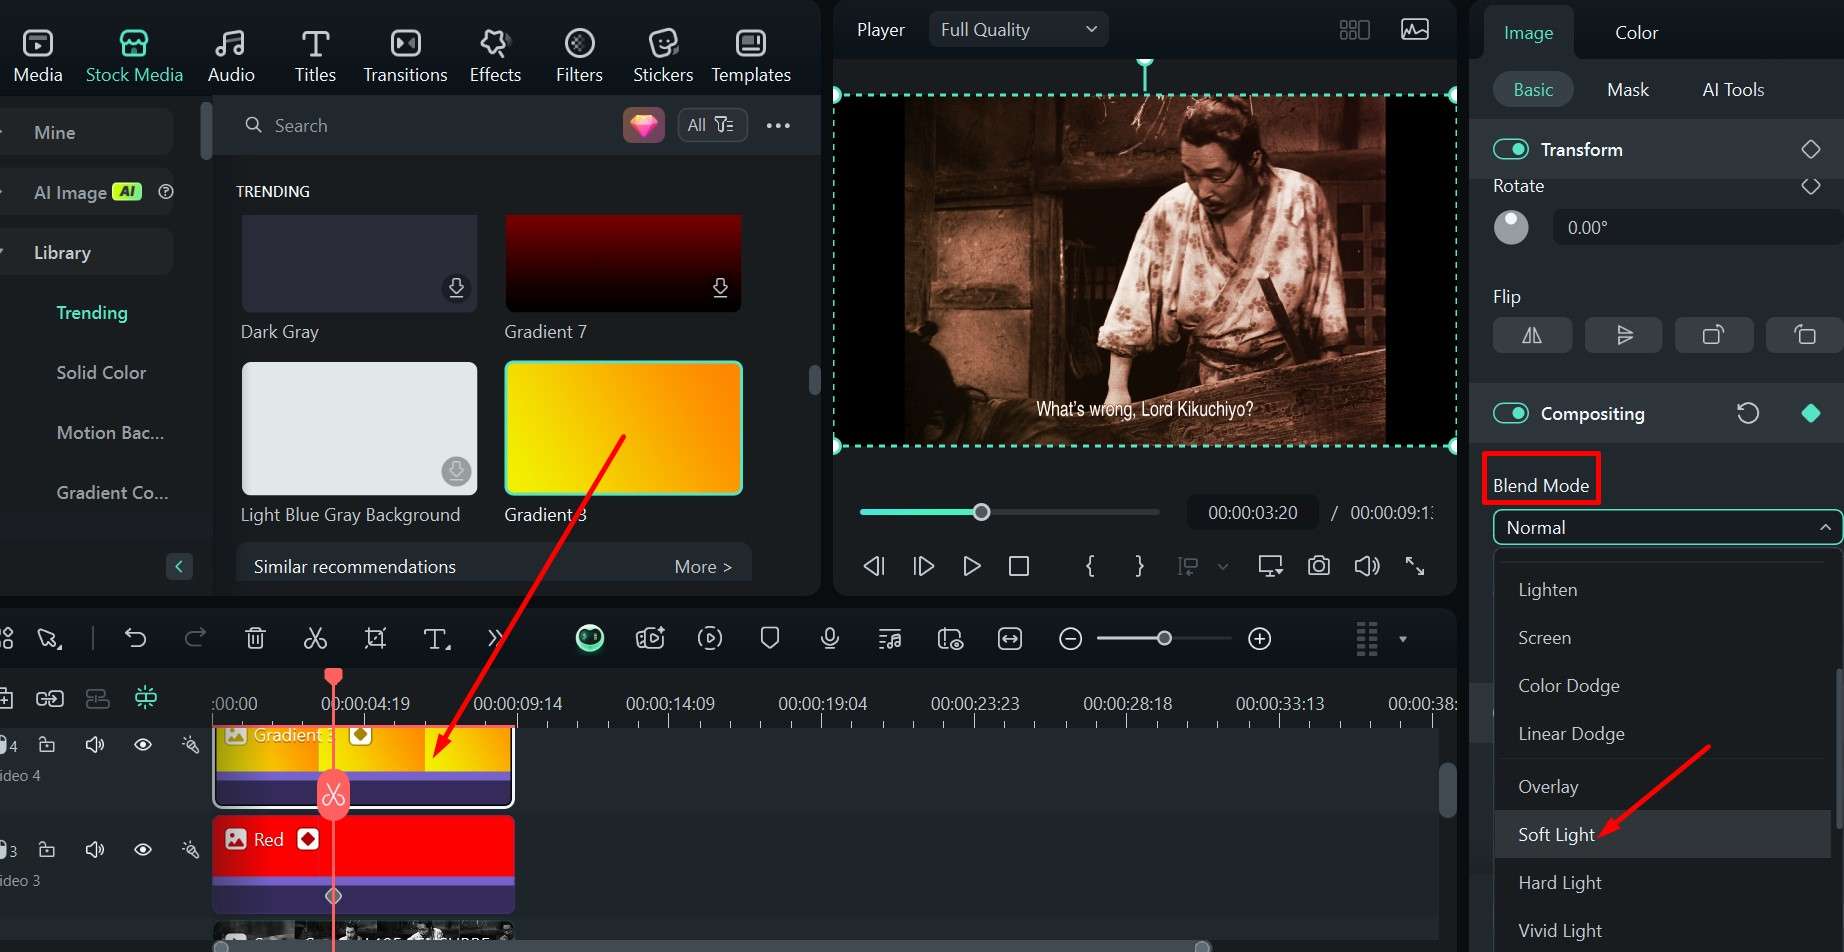Click the More link in recommendations

coord(702,567)
